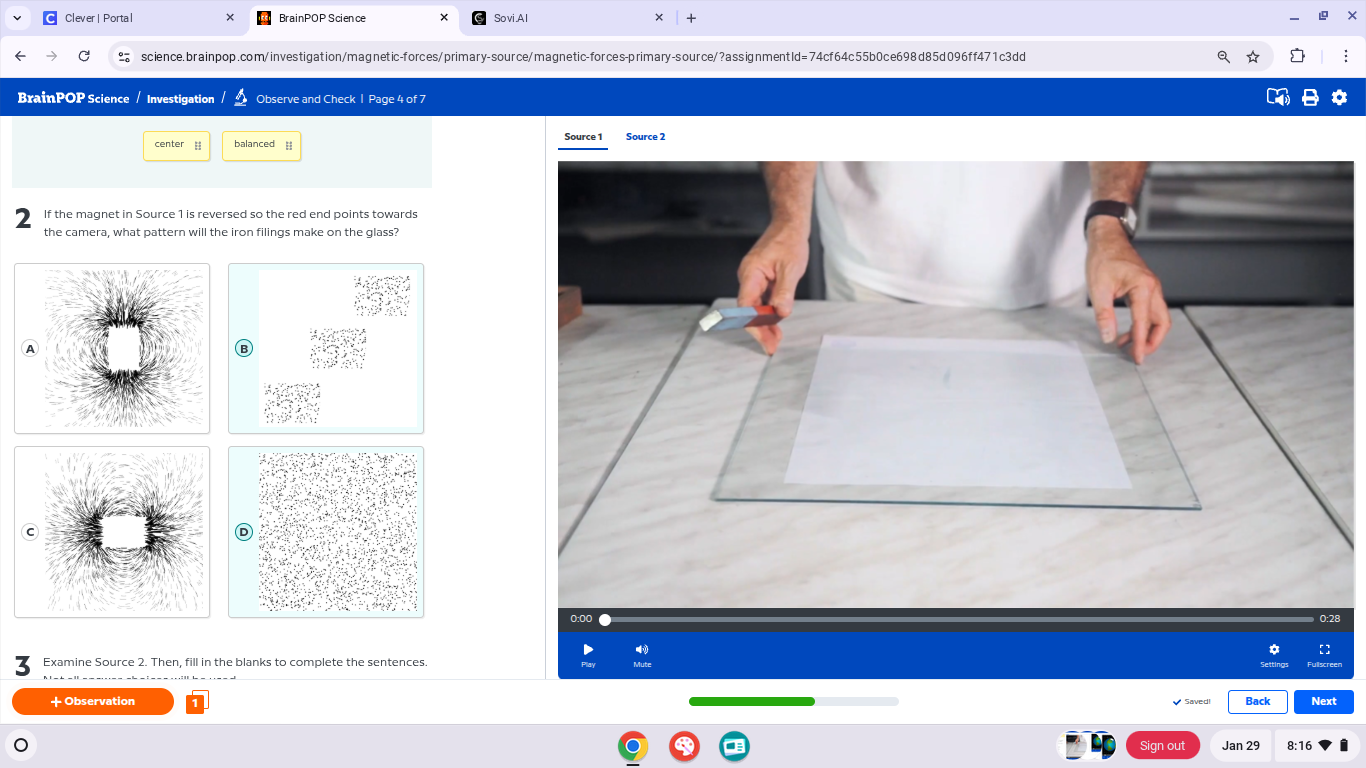Click the Next button
Screen dimensions: 1366x768
[x=1323, y=702]
